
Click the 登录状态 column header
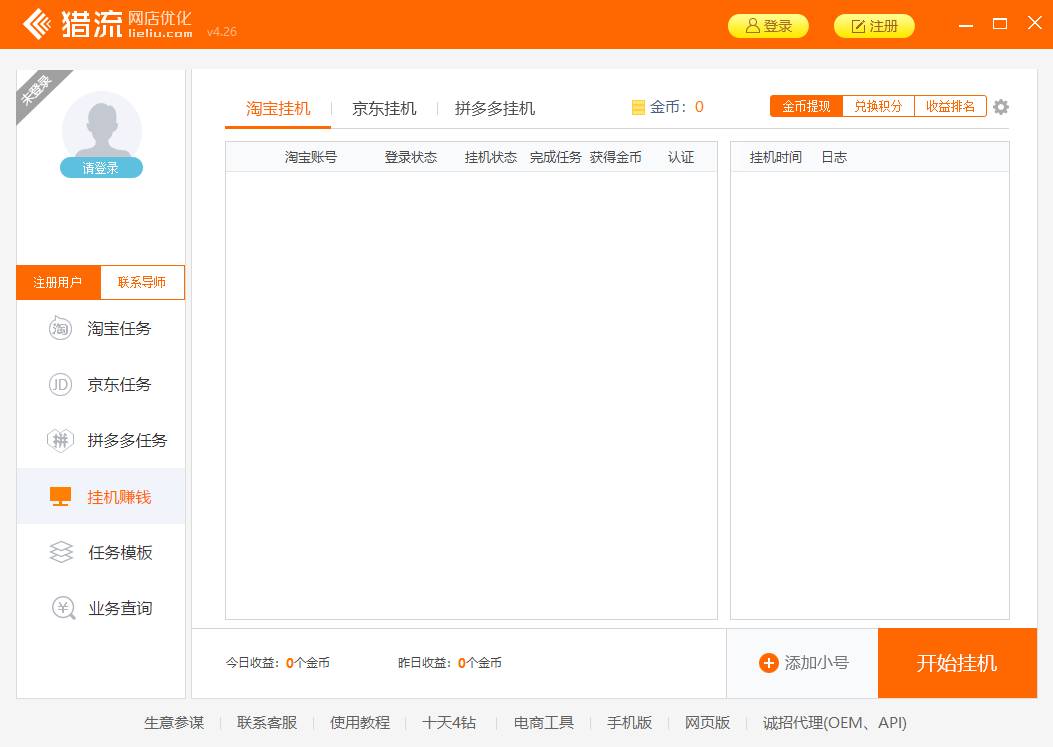click(x=411, y=157)
